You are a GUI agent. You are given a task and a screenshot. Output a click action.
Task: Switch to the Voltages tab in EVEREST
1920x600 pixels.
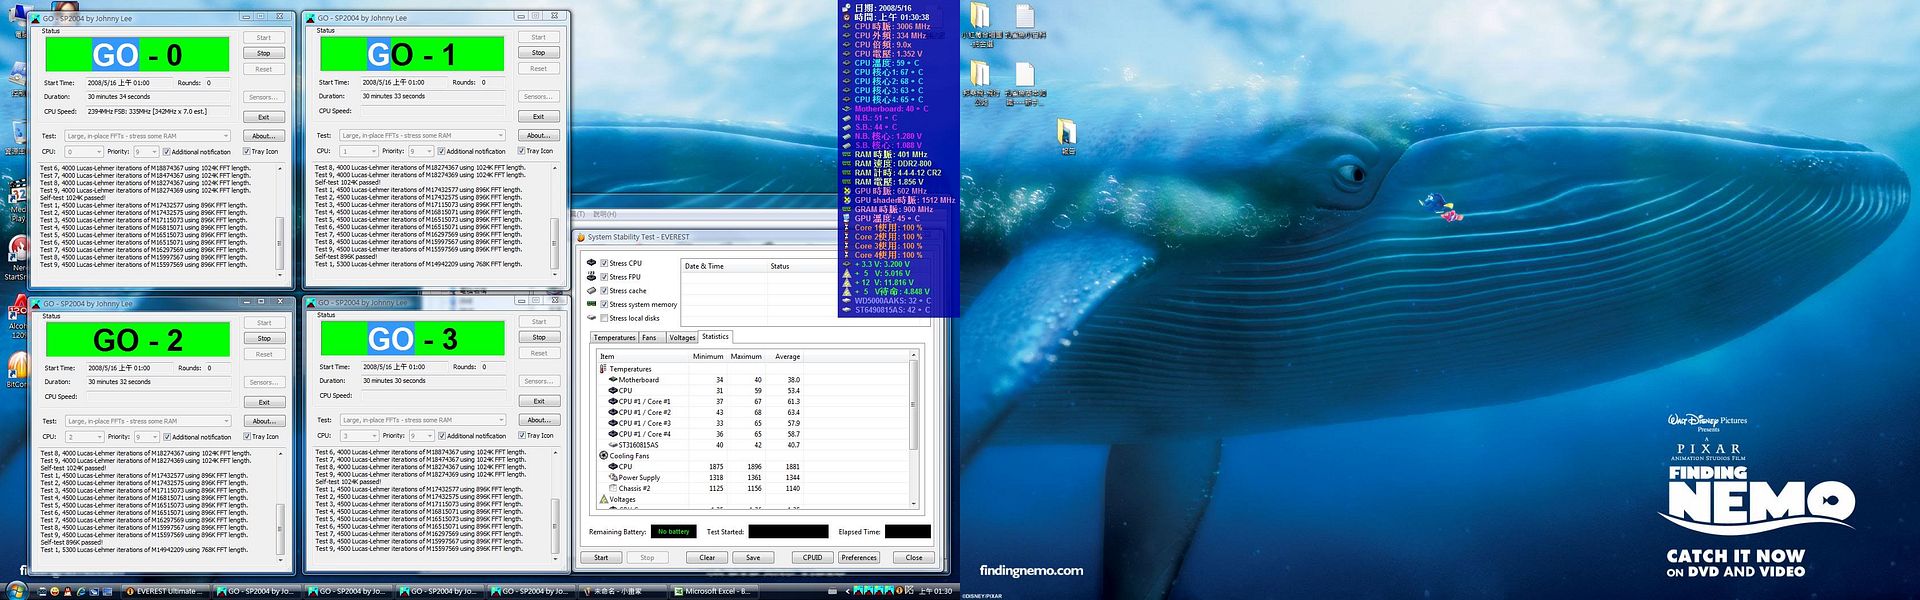click(682, 338)
